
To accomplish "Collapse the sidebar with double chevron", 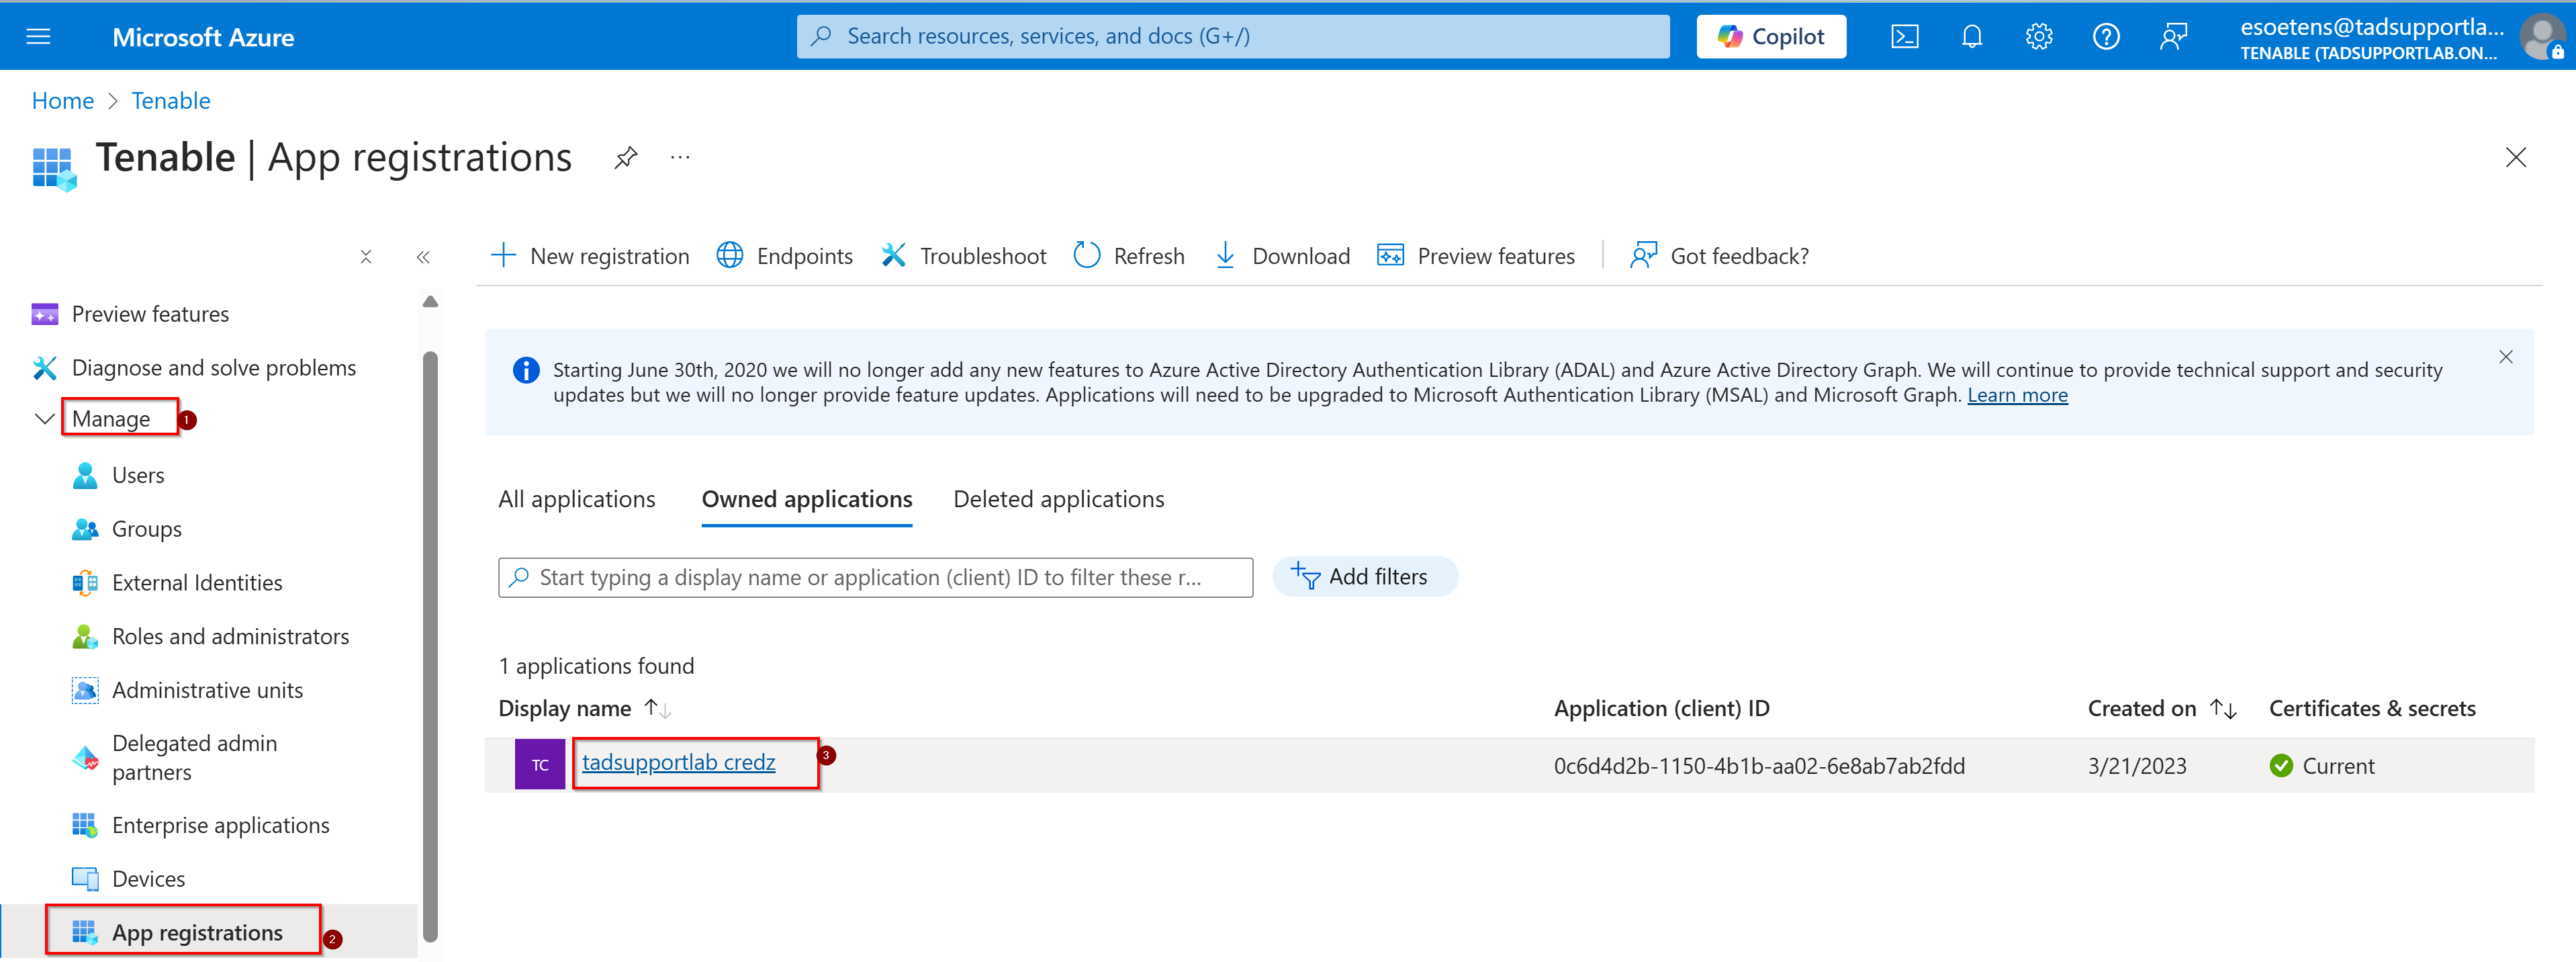I will (x=423, y=257).
